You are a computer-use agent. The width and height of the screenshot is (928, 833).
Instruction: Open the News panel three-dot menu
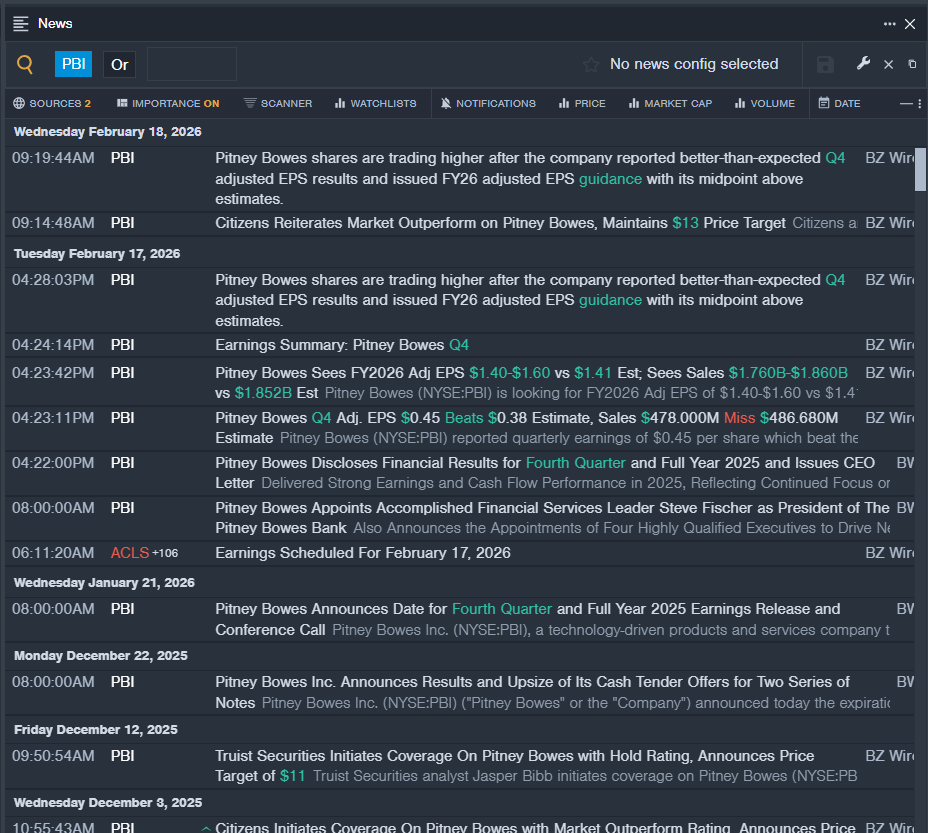coord(889,24)
